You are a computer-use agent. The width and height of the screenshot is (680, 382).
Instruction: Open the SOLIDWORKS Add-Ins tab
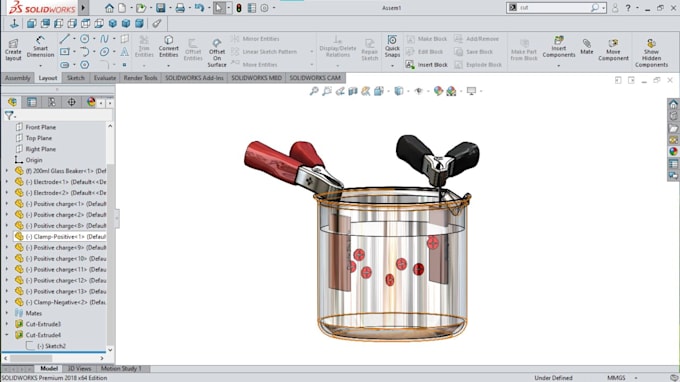(x=194, y=78)
